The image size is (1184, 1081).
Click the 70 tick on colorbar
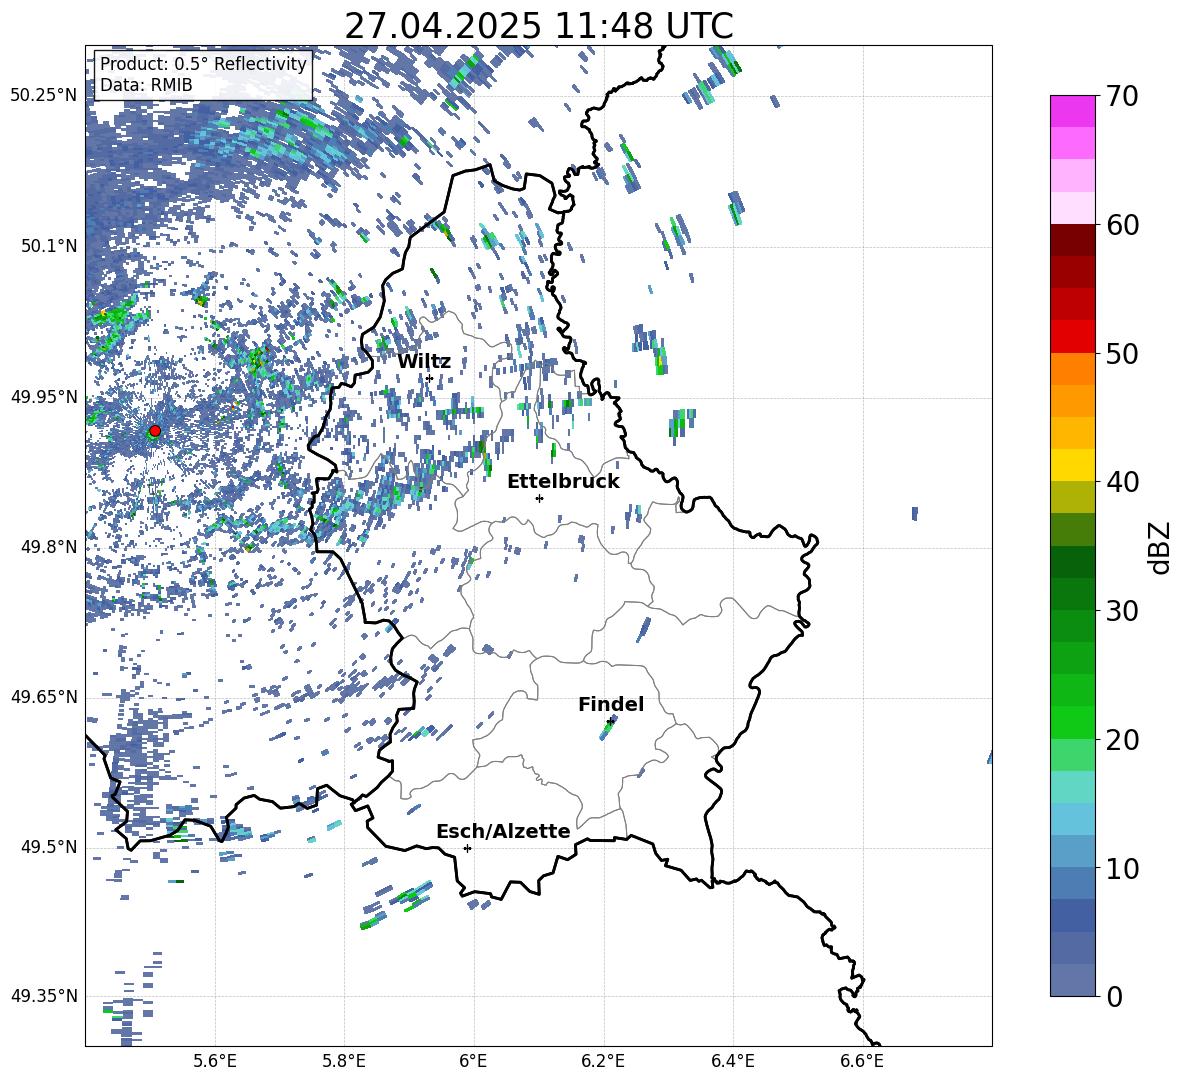(1122, 96)
